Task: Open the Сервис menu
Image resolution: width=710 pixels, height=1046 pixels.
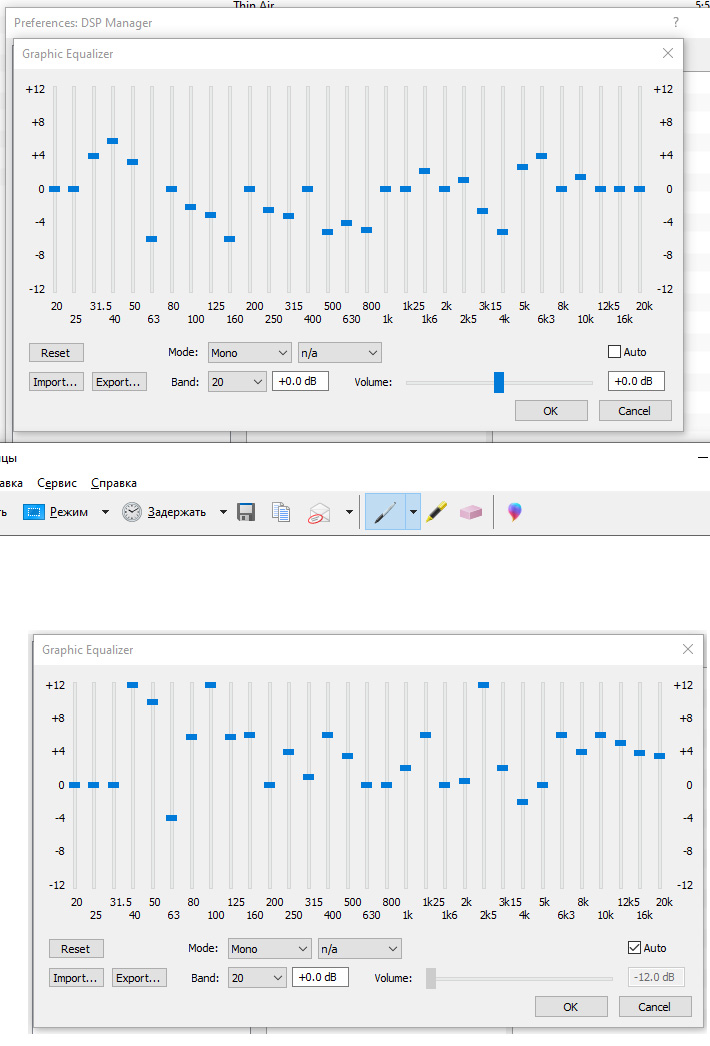Action: click(x=57, y=483)
